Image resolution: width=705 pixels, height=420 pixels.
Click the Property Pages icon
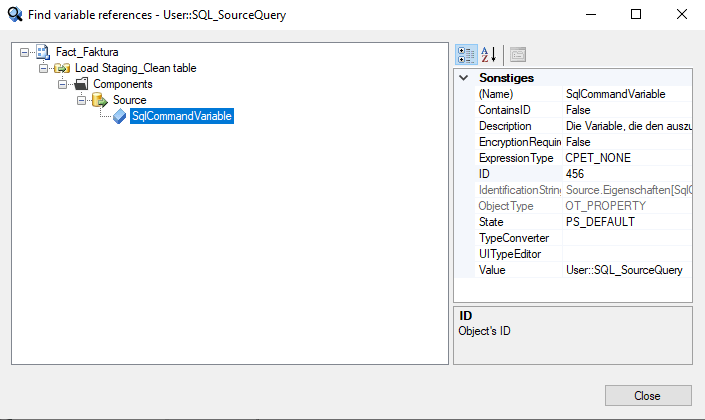coord(518,54)
